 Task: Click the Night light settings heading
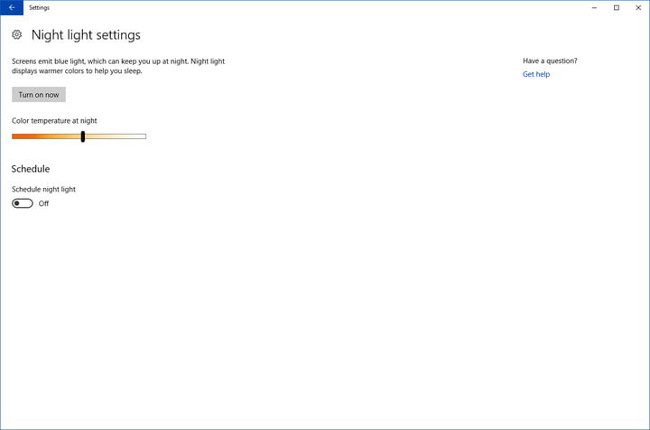pos(86,35)
